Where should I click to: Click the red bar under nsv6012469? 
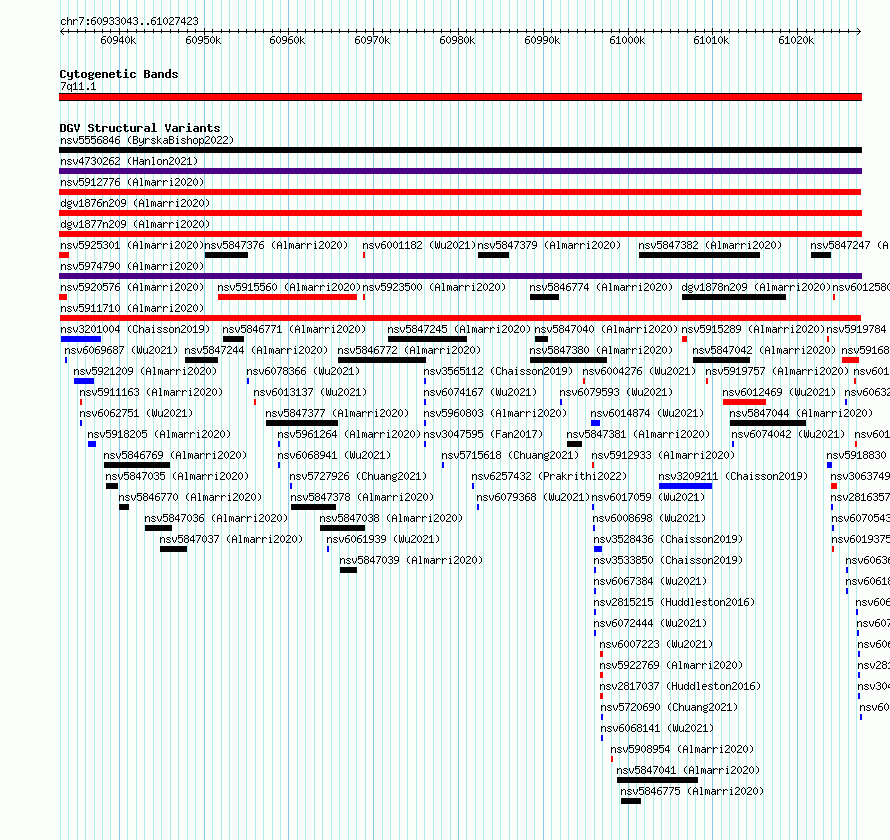[x=744, y=402]
